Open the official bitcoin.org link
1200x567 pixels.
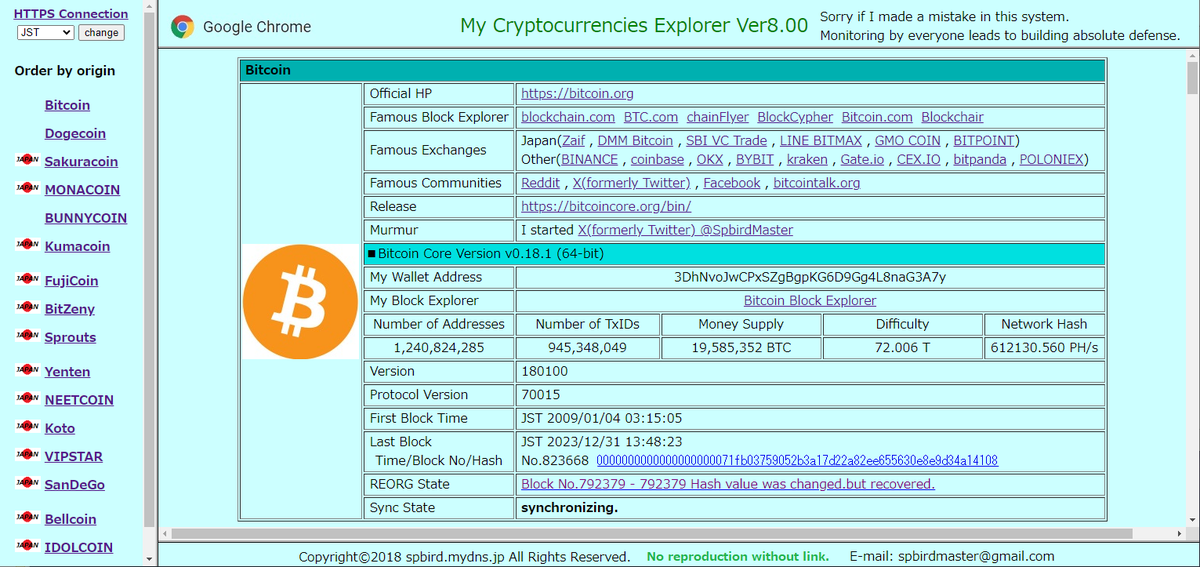(578, 94)
